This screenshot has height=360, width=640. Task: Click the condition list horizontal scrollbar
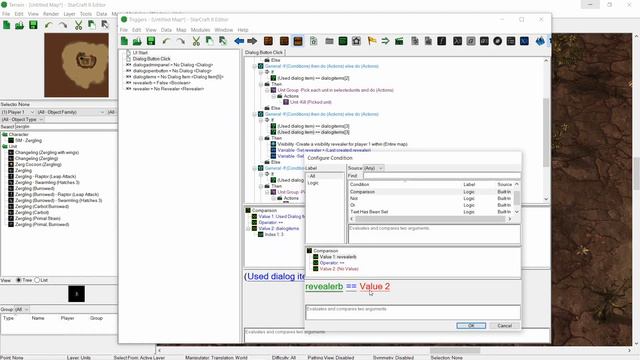430,219
